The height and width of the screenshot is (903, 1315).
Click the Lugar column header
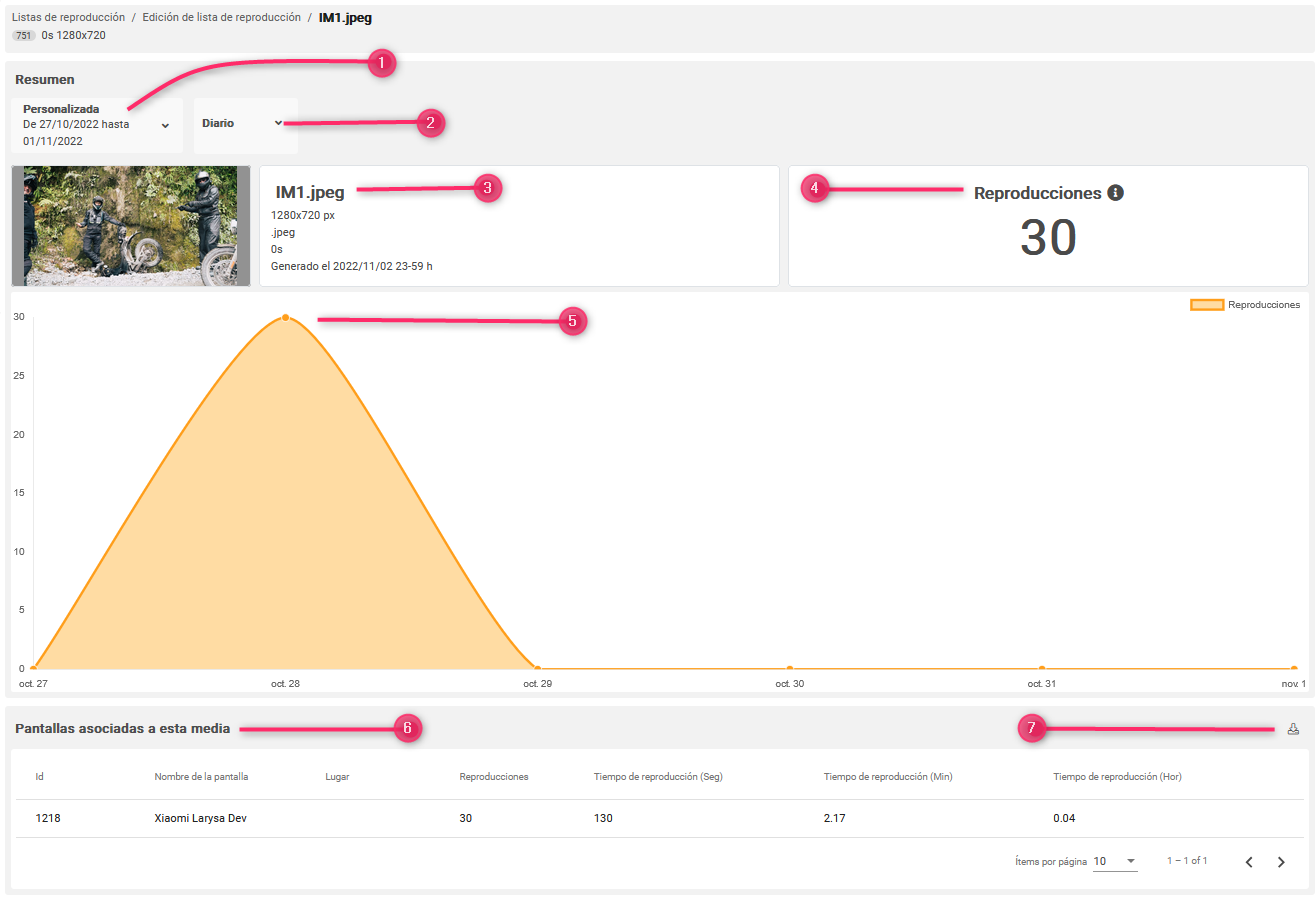pos(337,777)
